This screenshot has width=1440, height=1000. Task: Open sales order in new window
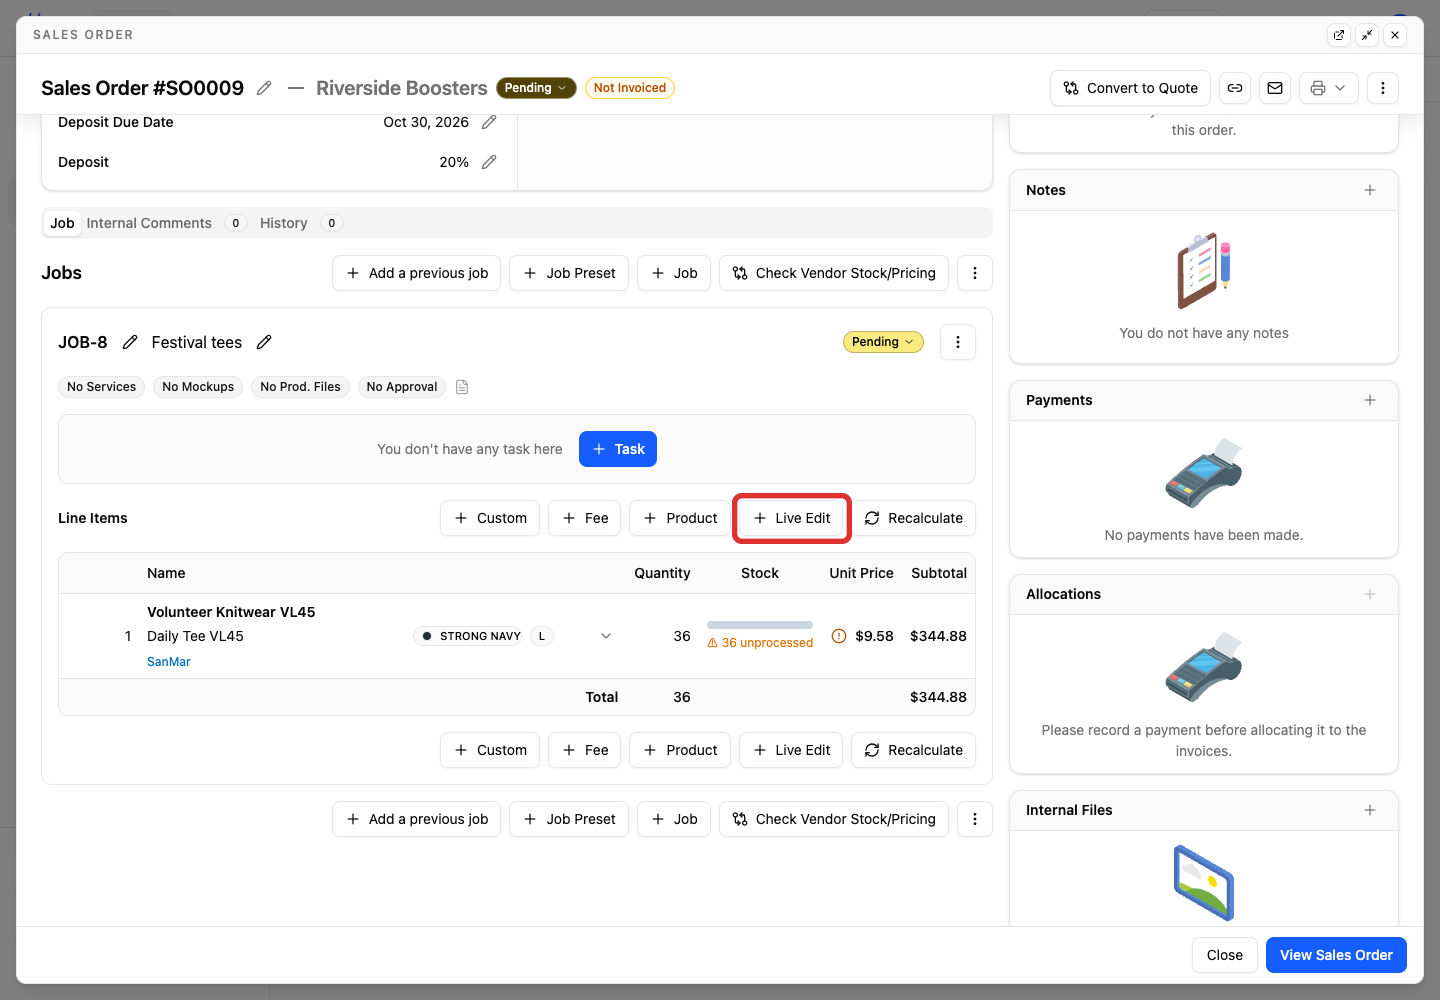click(1339, 35)
